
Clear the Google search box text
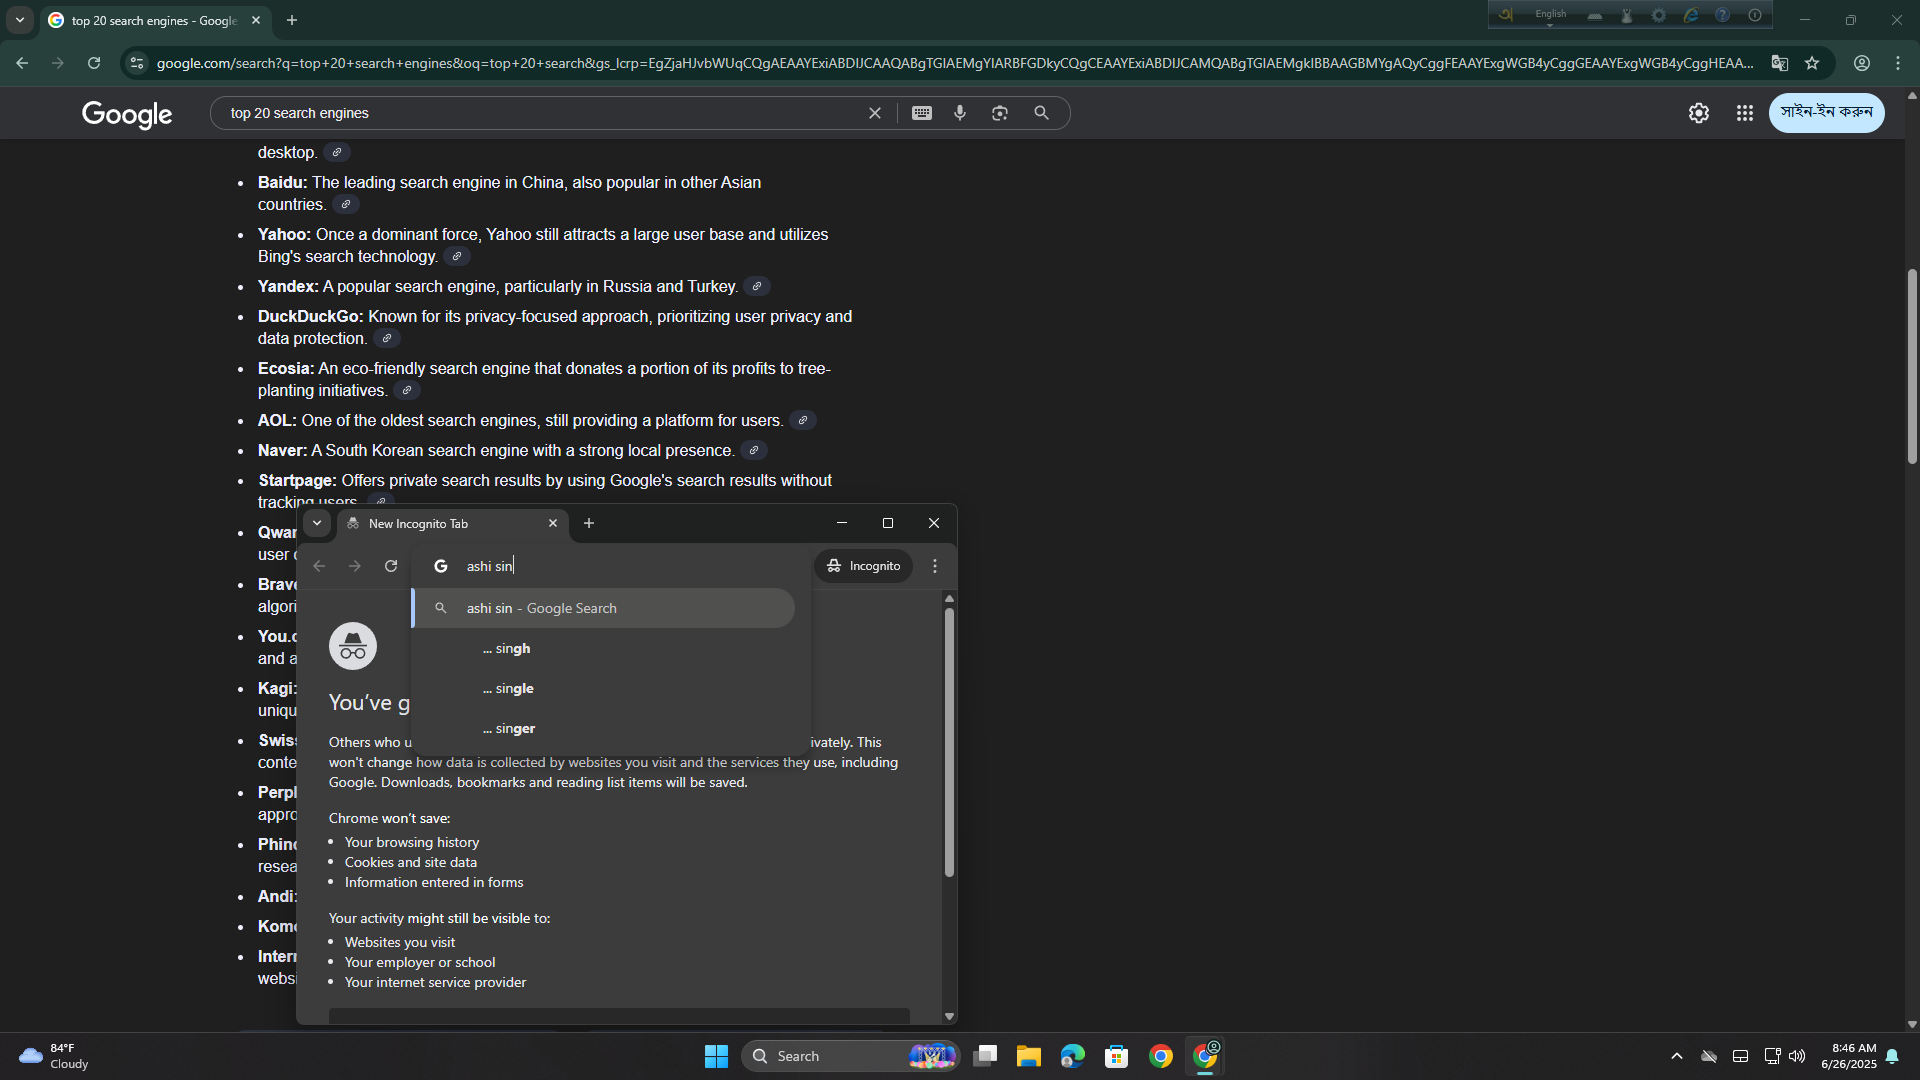point(875,113)
